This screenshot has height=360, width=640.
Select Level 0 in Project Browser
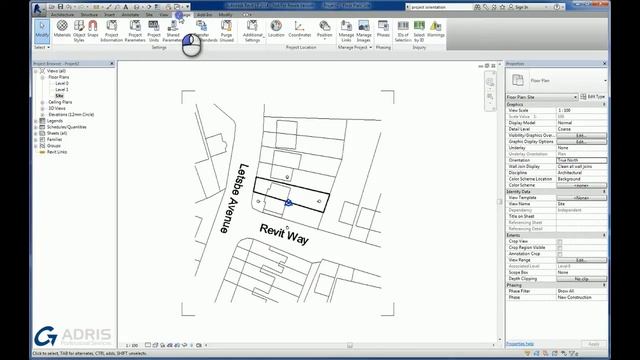pyautogui.click(x=62, y=83)
